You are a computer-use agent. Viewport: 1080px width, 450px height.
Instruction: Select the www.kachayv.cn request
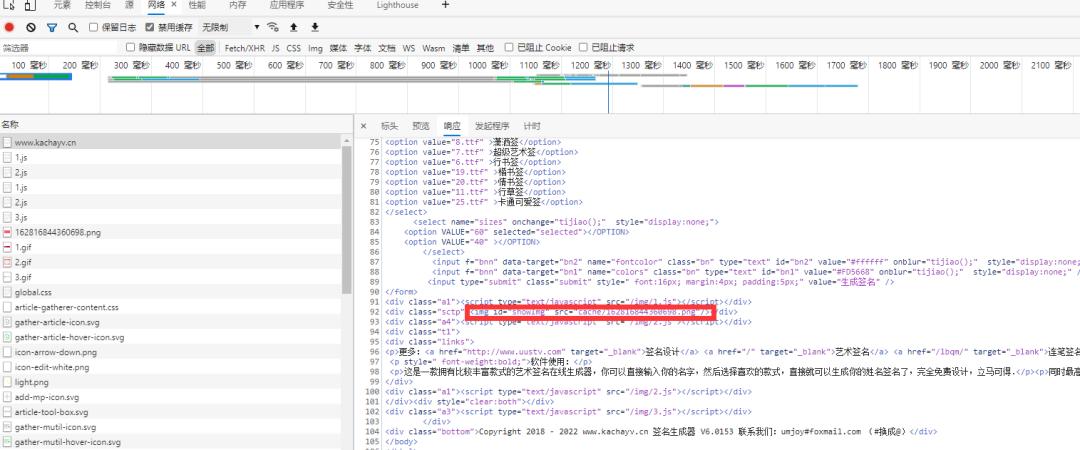[x=171, y=142]
